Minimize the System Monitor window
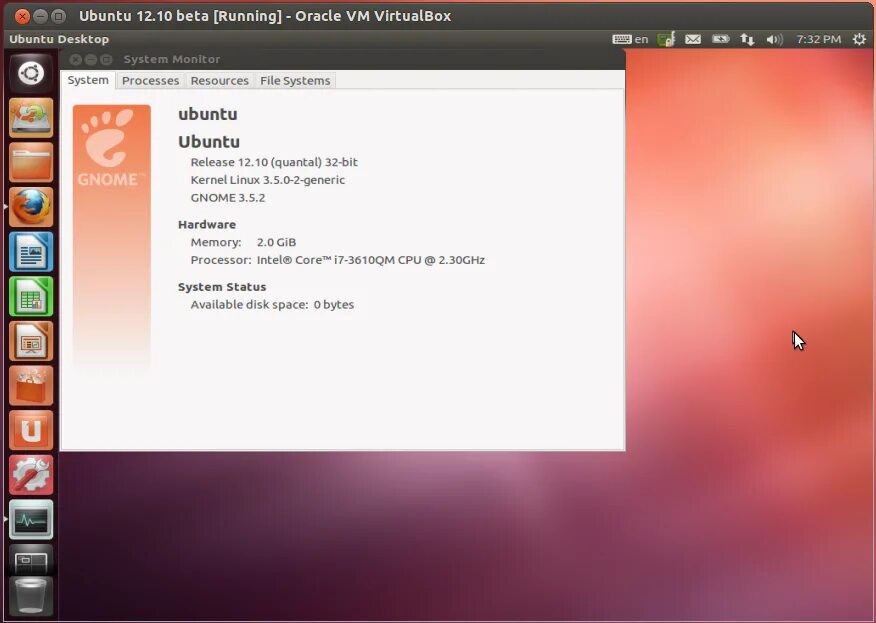This screenshot has height=623, width=876. [x=91, y=59]
